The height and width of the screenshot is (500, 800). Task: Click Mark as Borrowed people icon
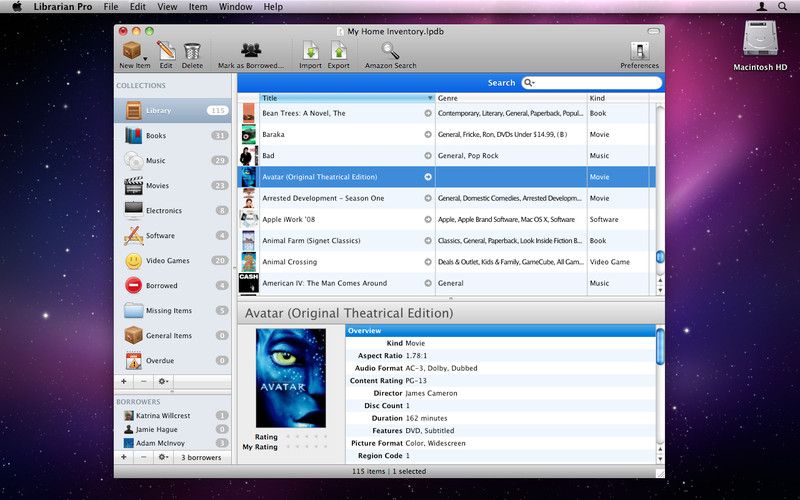(x=251, y=50)
